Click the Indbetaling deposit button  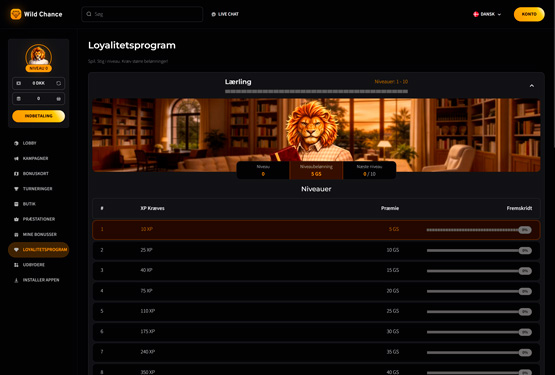click(x=39, y=116)
